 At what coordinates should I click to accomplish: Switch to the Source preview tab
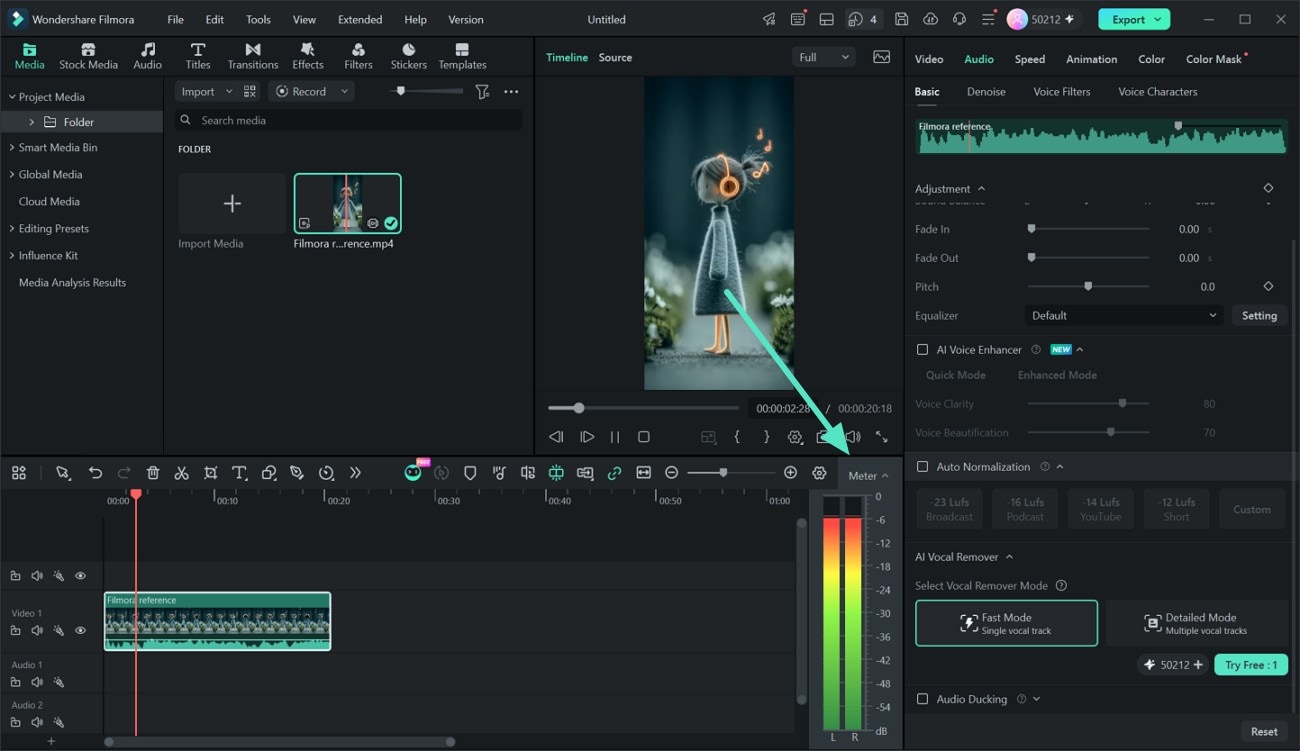[x=615, y=57]
